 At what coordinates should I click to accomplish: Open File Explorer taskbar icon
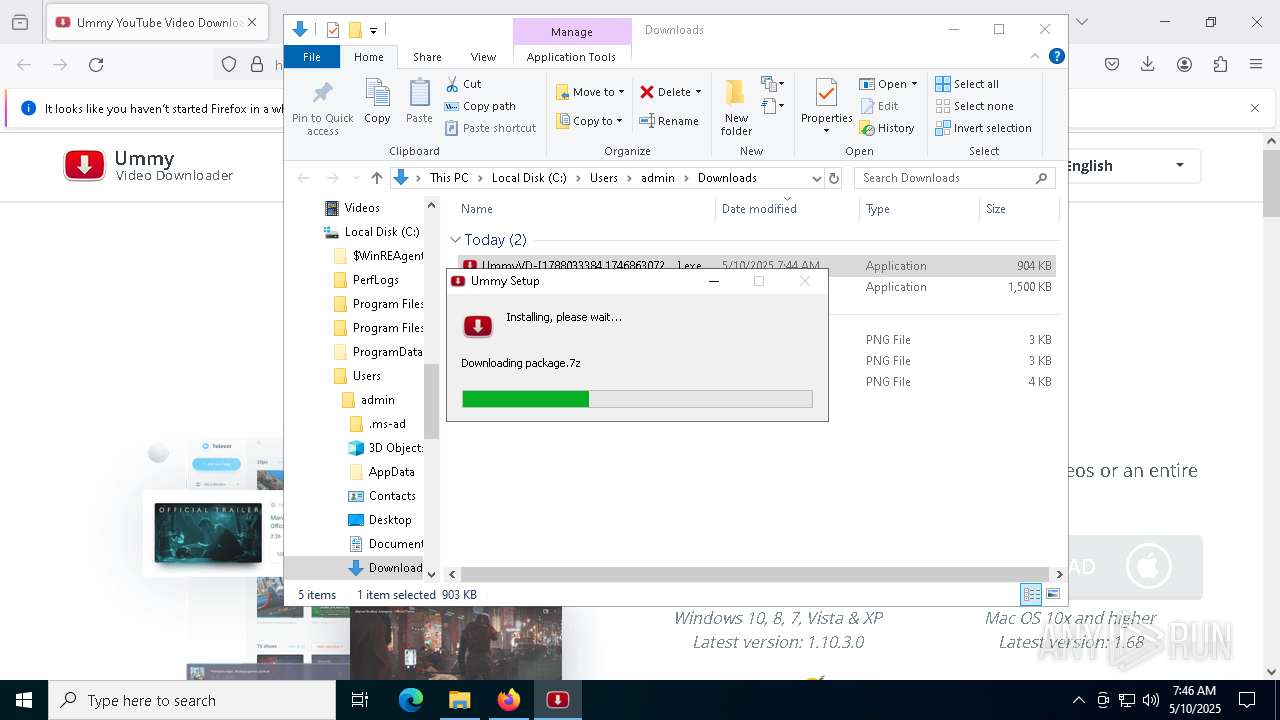[x=460, y=700]
